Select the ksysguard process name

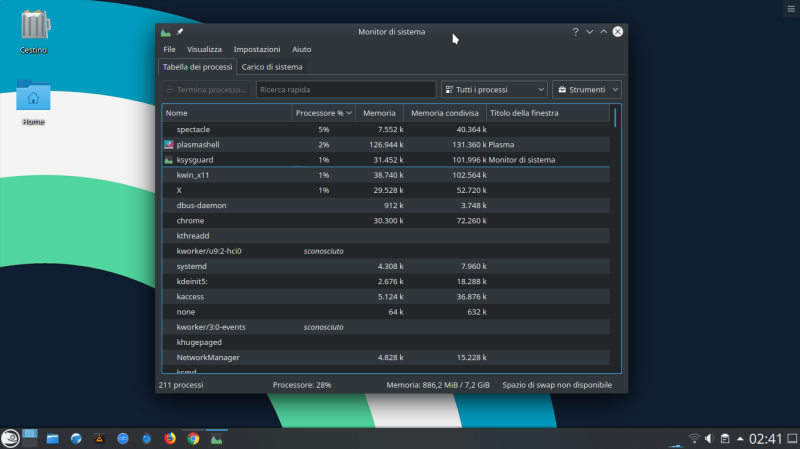pos(195,160)
